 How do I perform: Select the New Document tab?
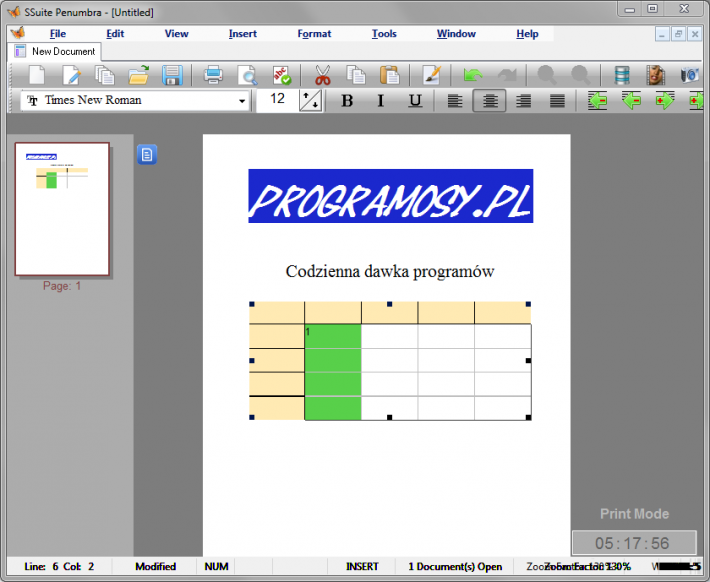(x=54, y=51)
